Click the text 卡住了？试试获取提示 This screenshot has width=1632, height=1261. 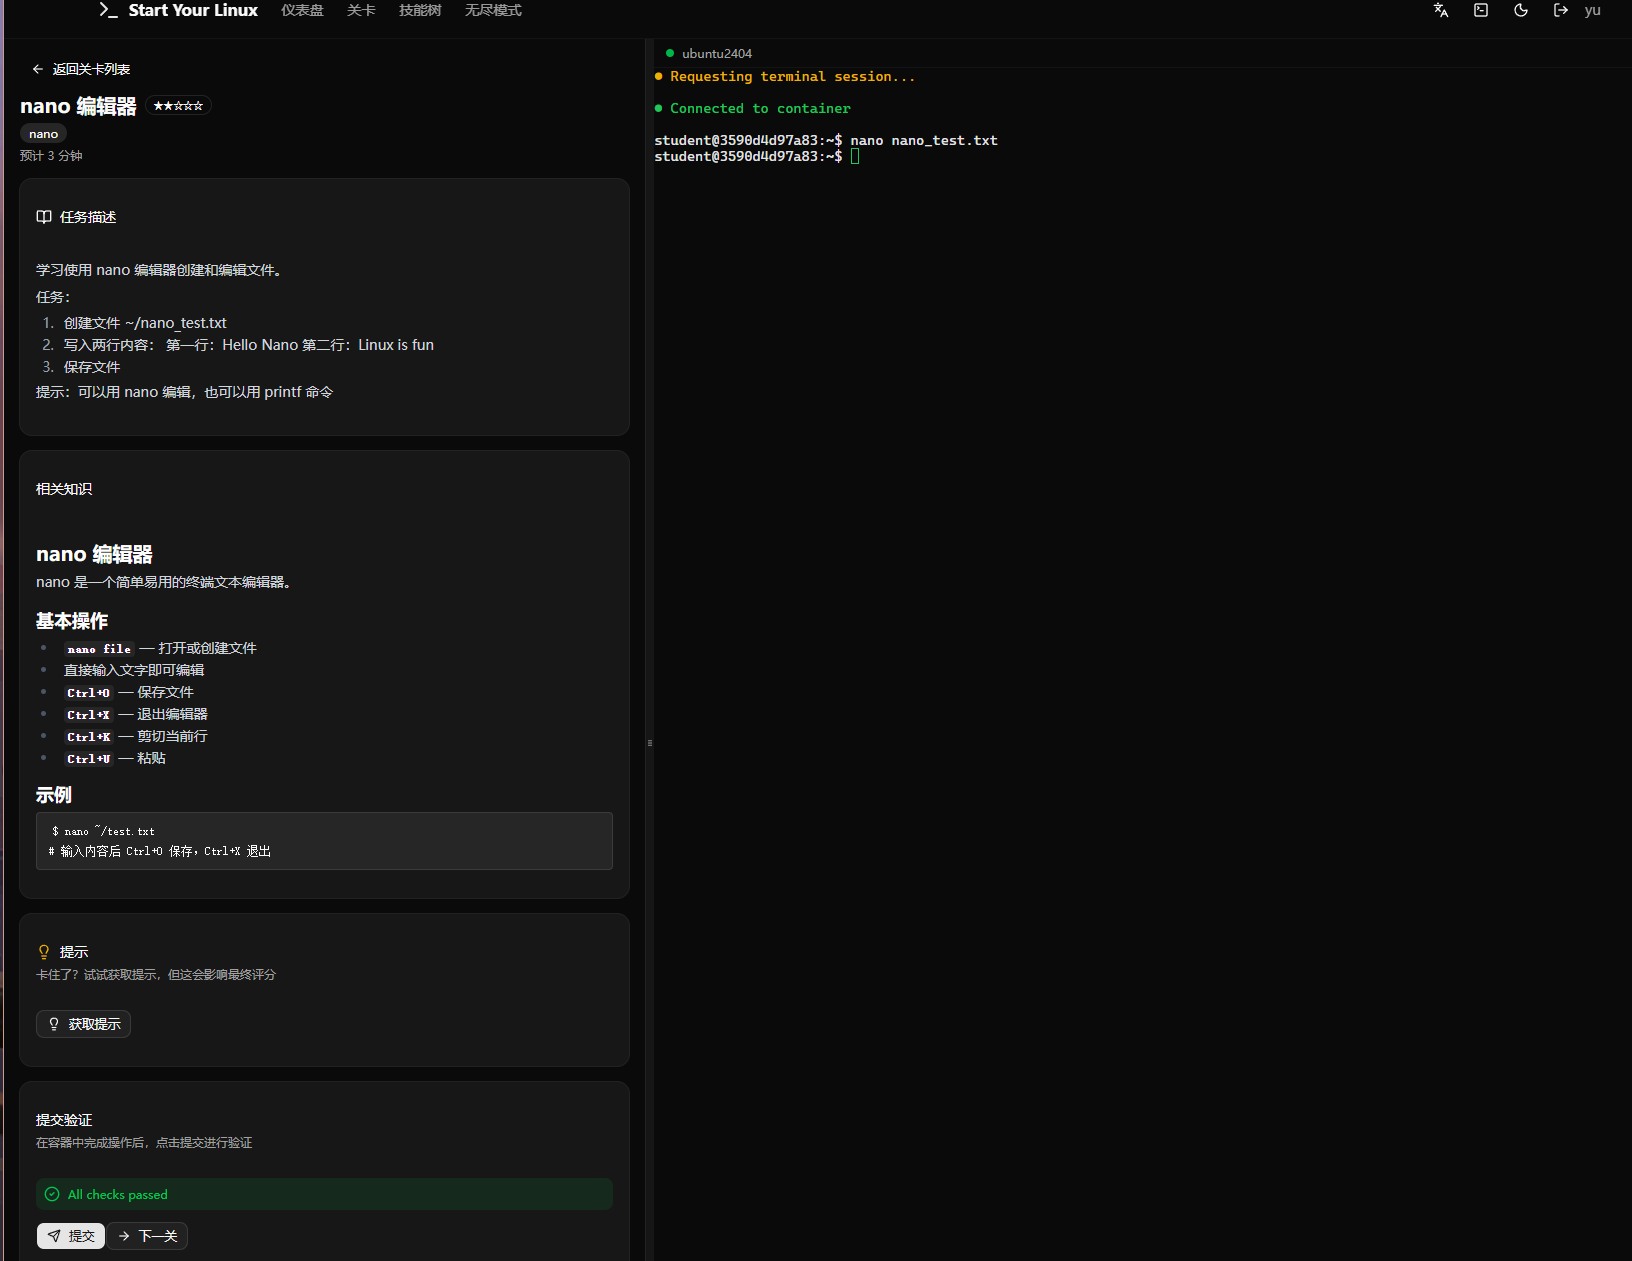click(156, 975)
